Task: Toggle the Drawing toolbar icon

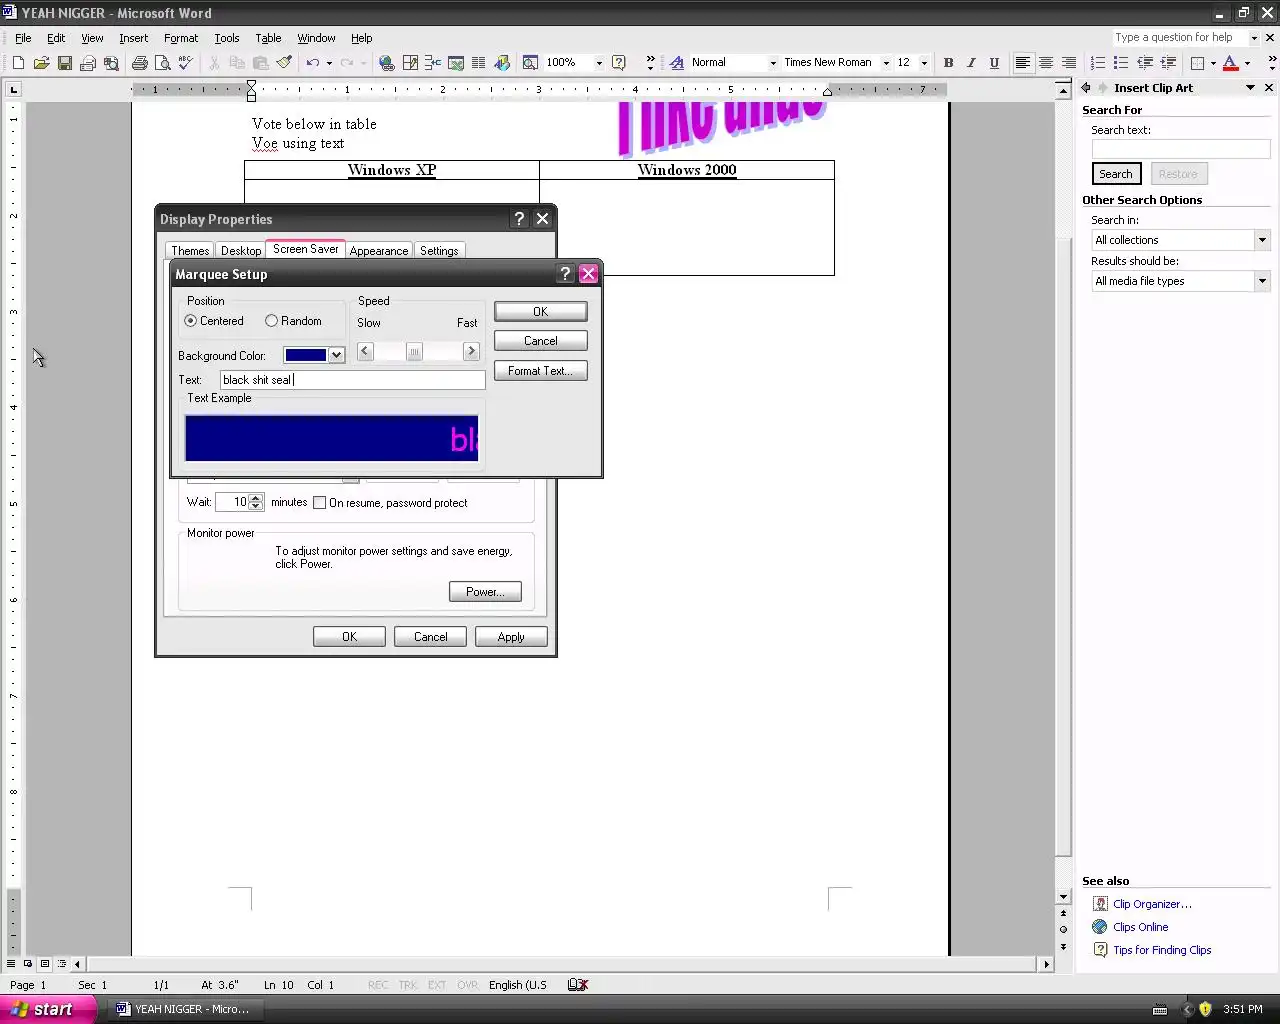Action: coord(502,62)
